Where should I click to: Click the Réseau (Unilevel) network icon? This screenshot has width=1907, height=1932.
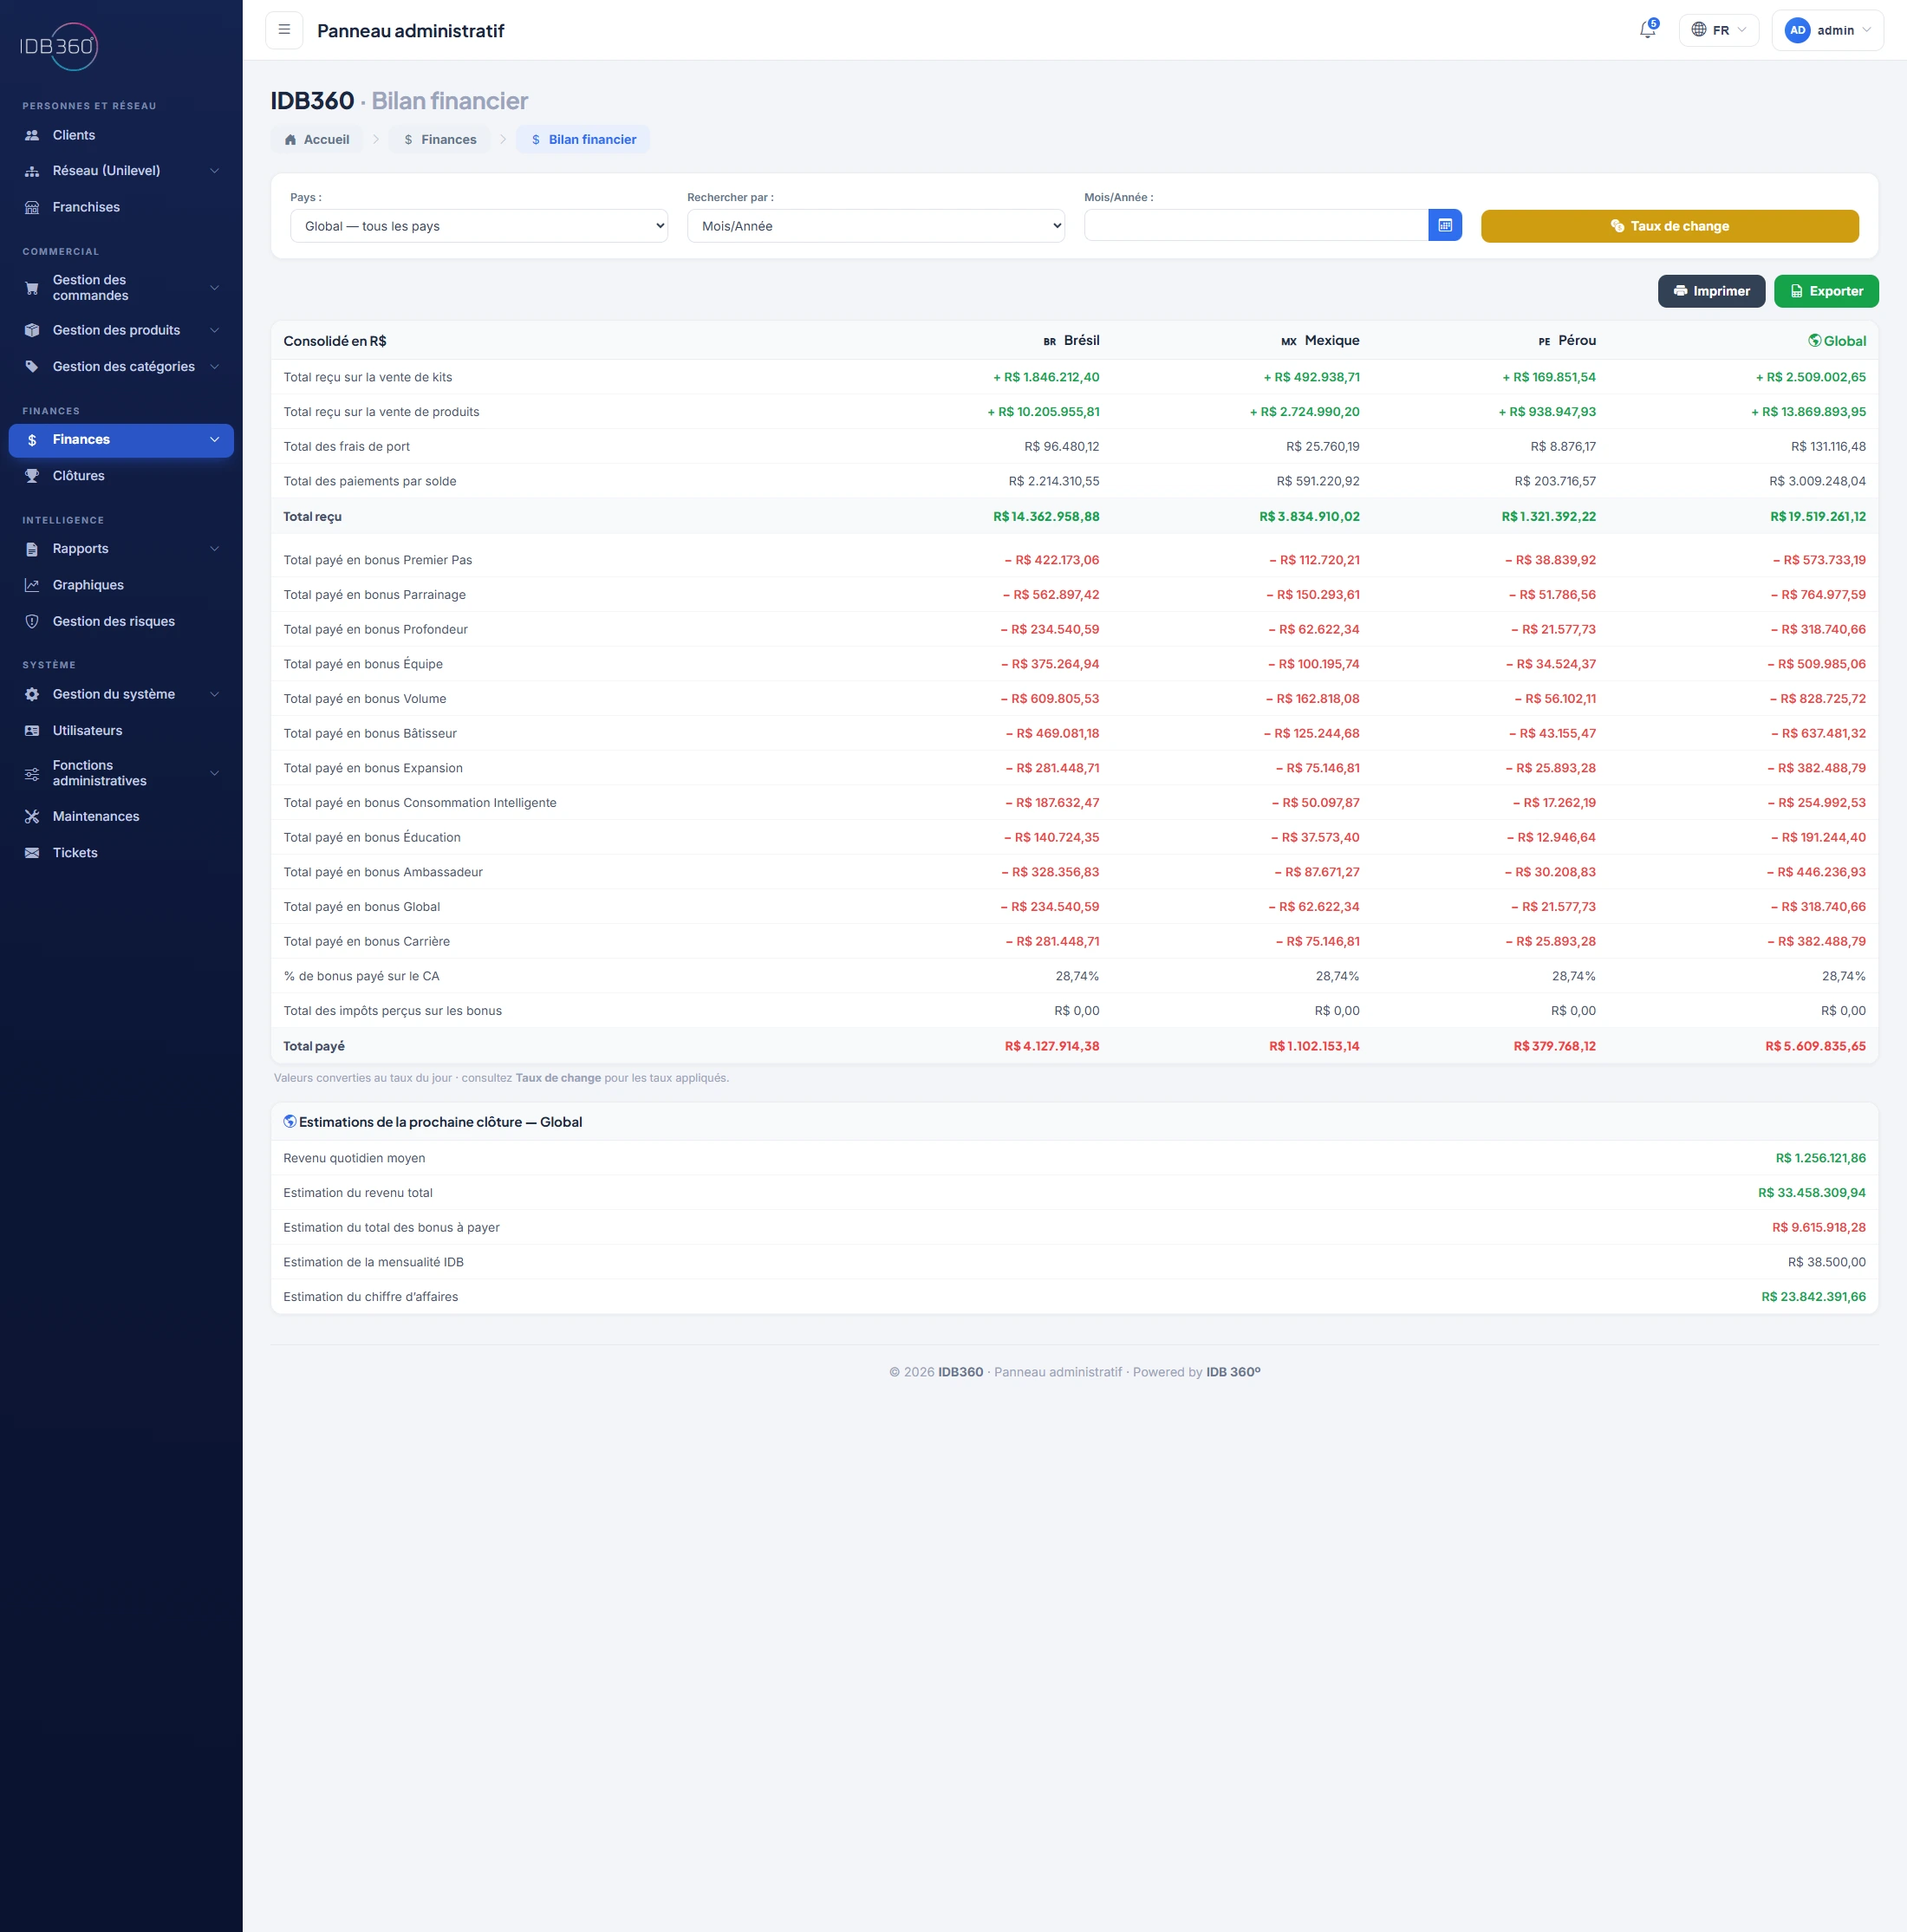coord(32,171)
